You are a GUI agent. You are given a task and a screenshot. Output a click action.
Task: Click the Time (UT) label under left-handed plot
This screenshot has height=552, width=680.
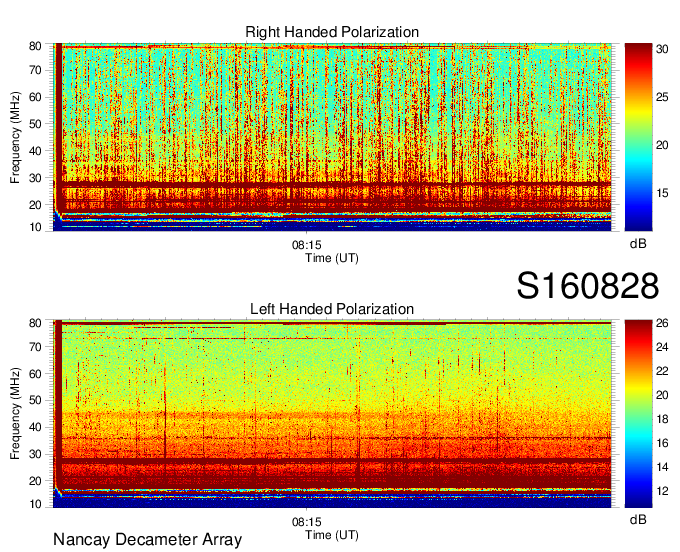click(332, 535)
